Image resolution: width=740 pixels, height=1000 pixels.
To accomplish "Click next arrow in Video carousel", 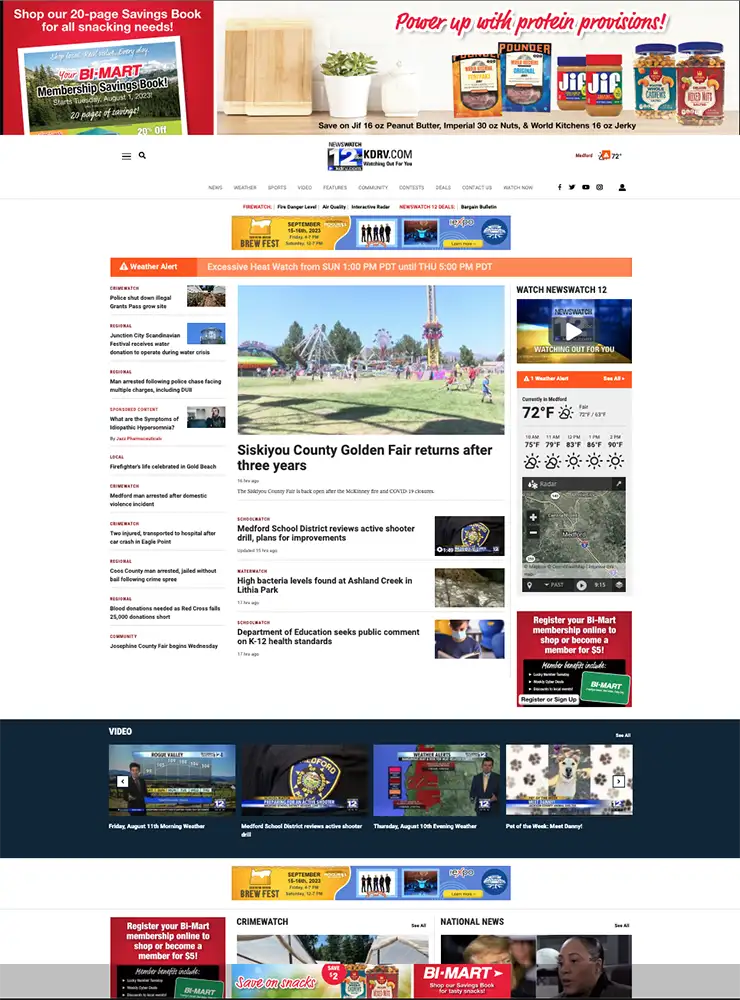I will [x=618, y=781].
